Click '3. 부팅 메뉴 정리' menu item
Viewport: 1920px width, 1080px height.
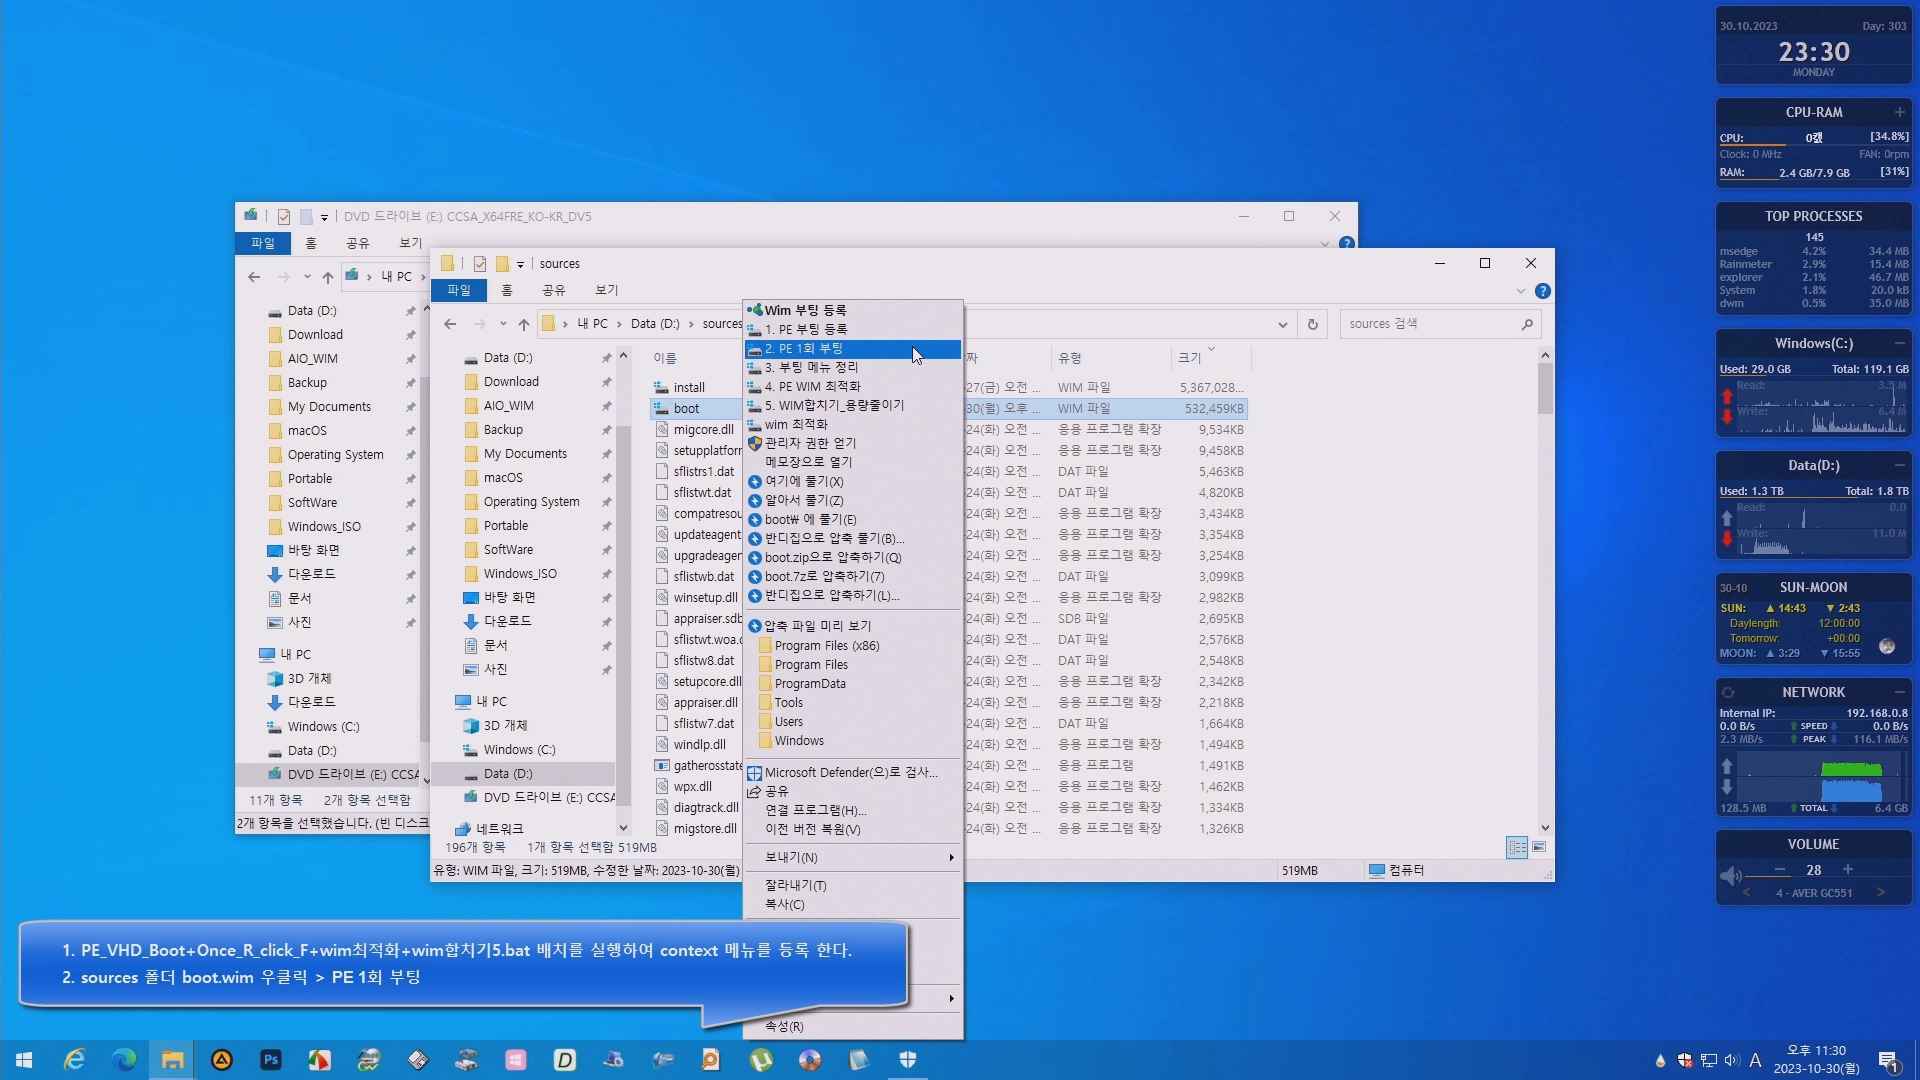[x=852, y=367]
